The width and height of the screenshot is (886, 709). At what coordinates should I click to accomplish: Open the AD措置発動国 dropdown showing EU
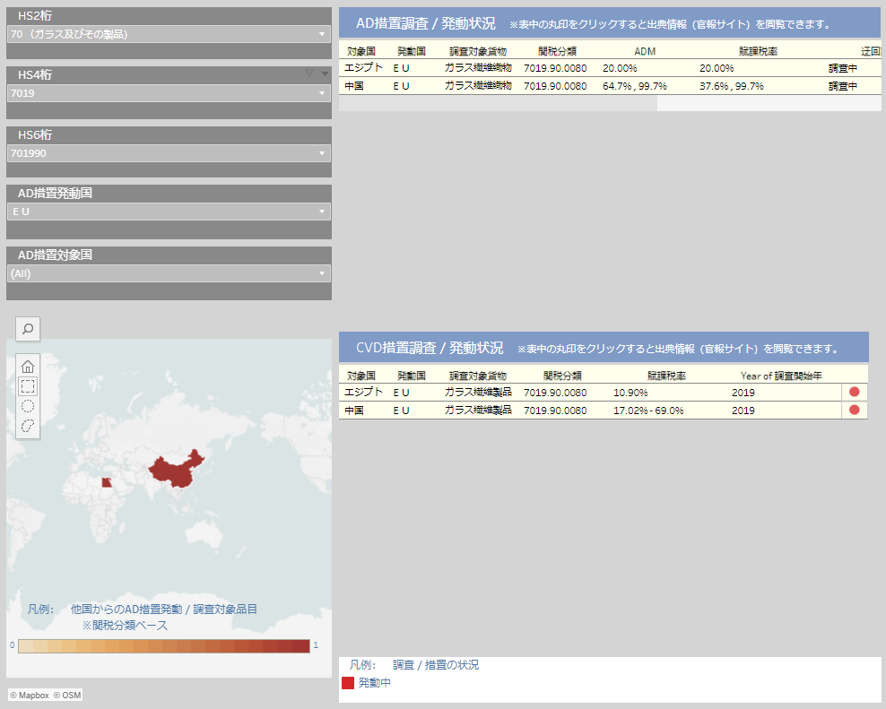(x=169, y=211)
